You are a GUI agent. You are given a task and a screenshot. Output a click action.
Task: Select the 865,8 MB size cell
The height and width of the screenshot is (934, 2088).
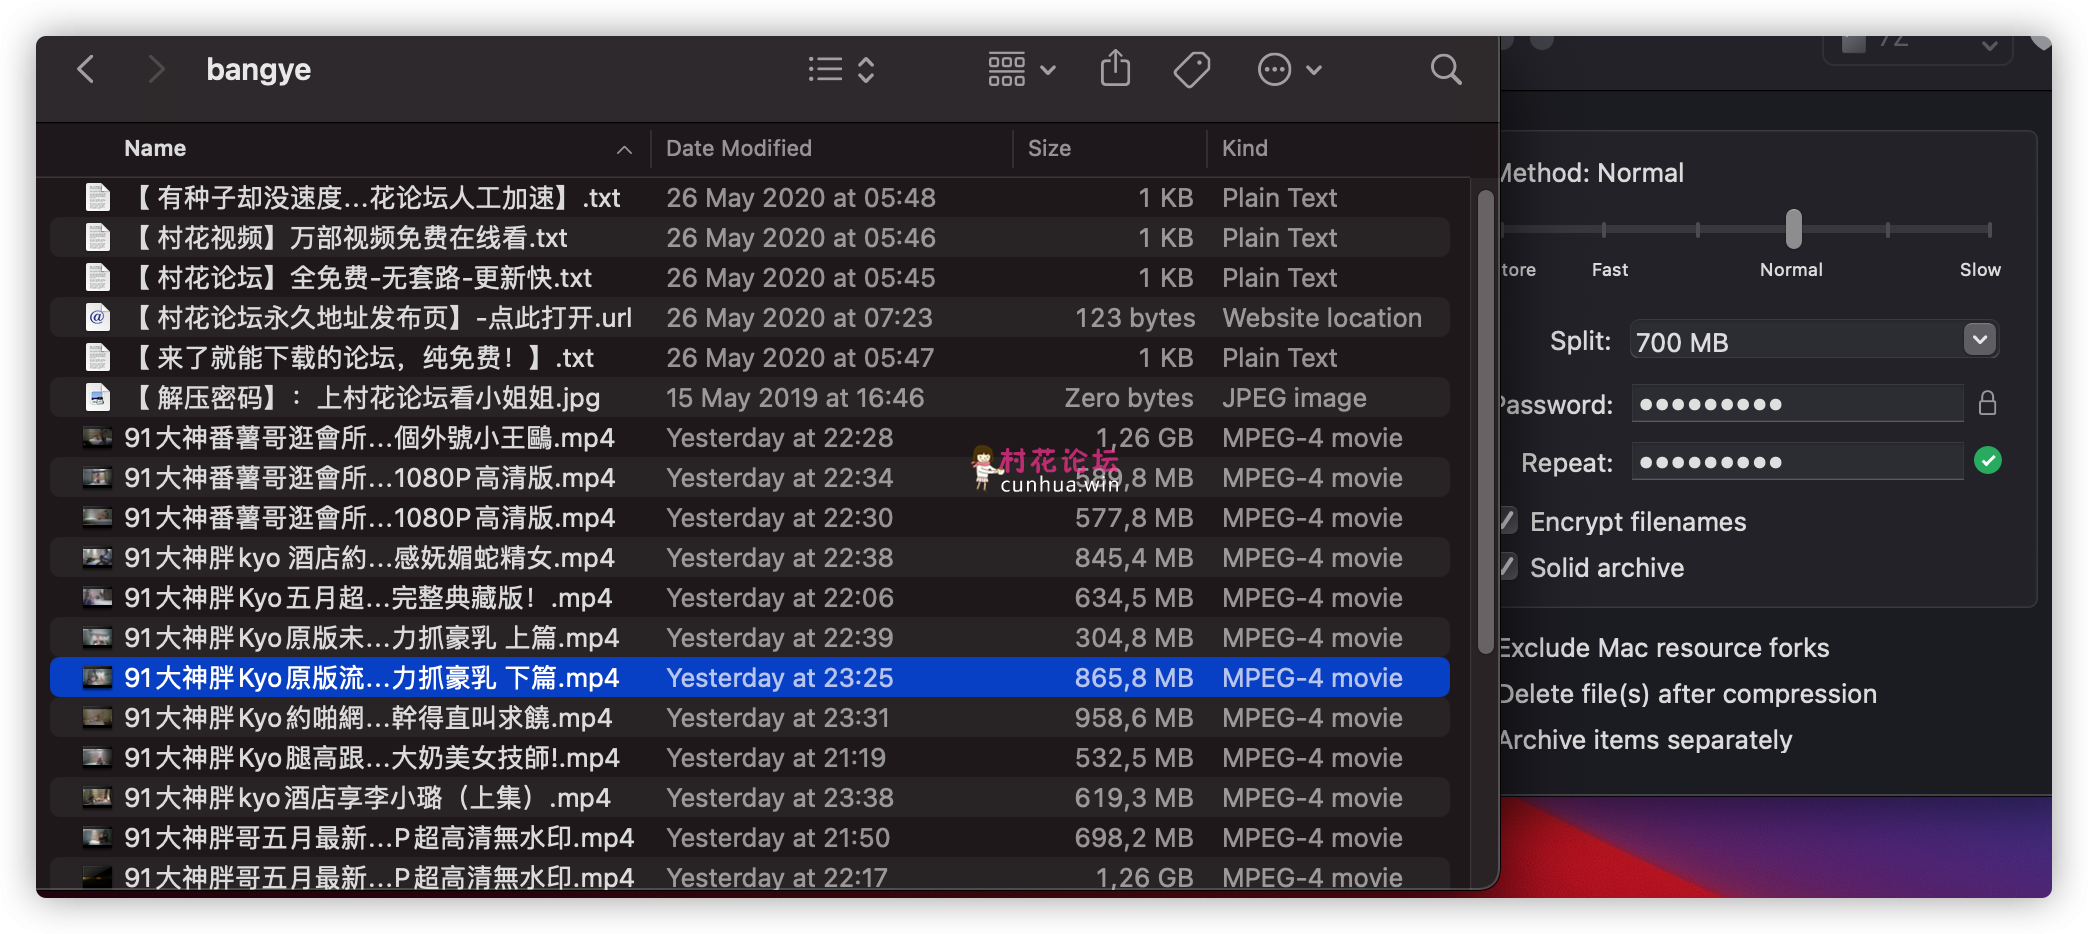[x=1134, y=678]
